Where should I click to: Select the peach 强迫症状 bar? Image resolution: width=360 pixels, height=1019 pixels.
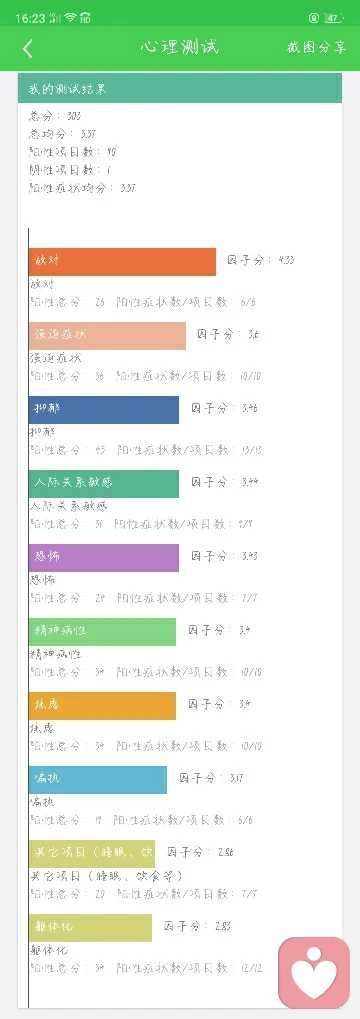107,335
